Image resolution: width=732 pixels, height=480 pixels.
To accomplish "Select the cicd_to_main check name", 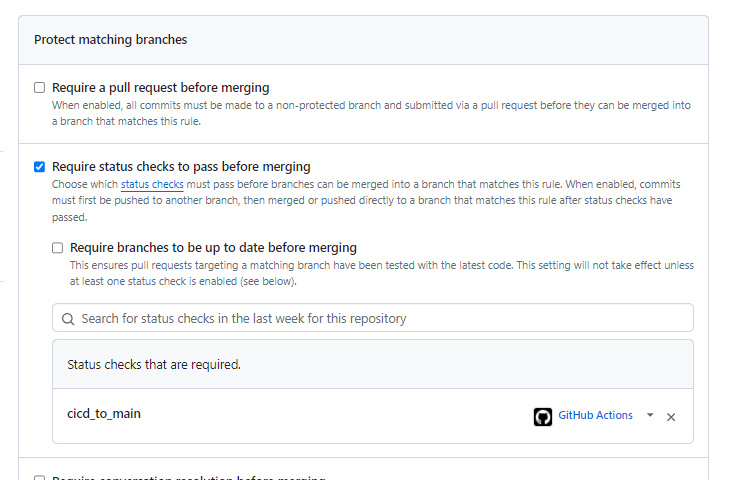I will tap(104, 414).
